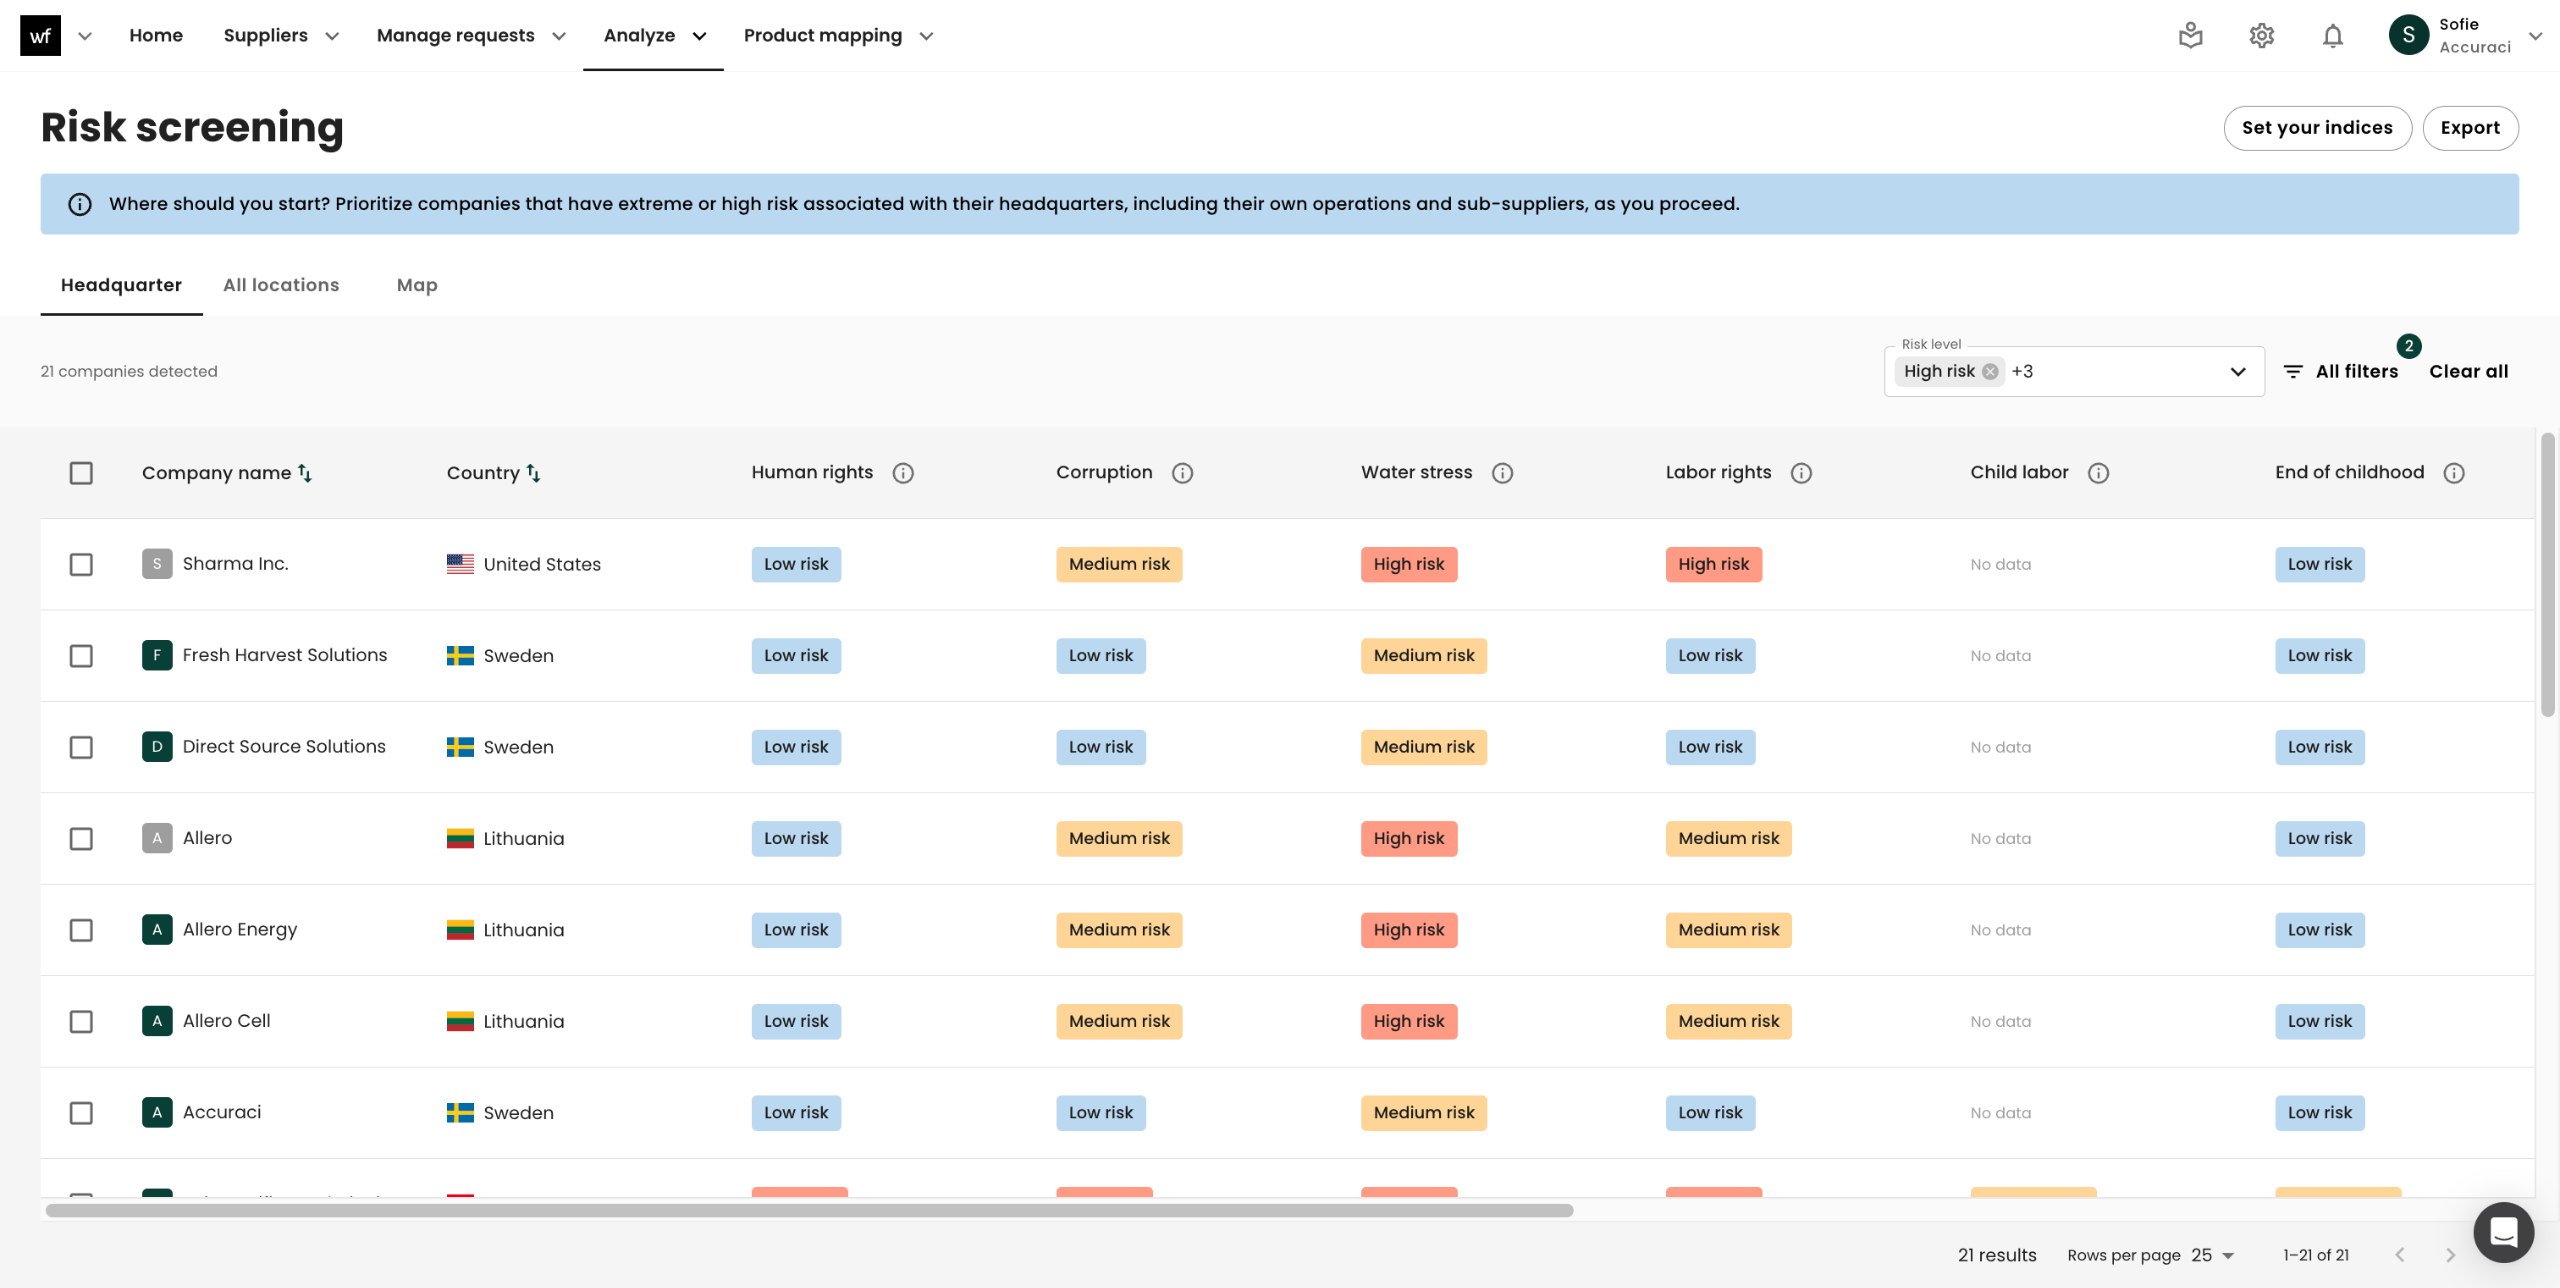Click the Child labor info icon

(2098, 473)
